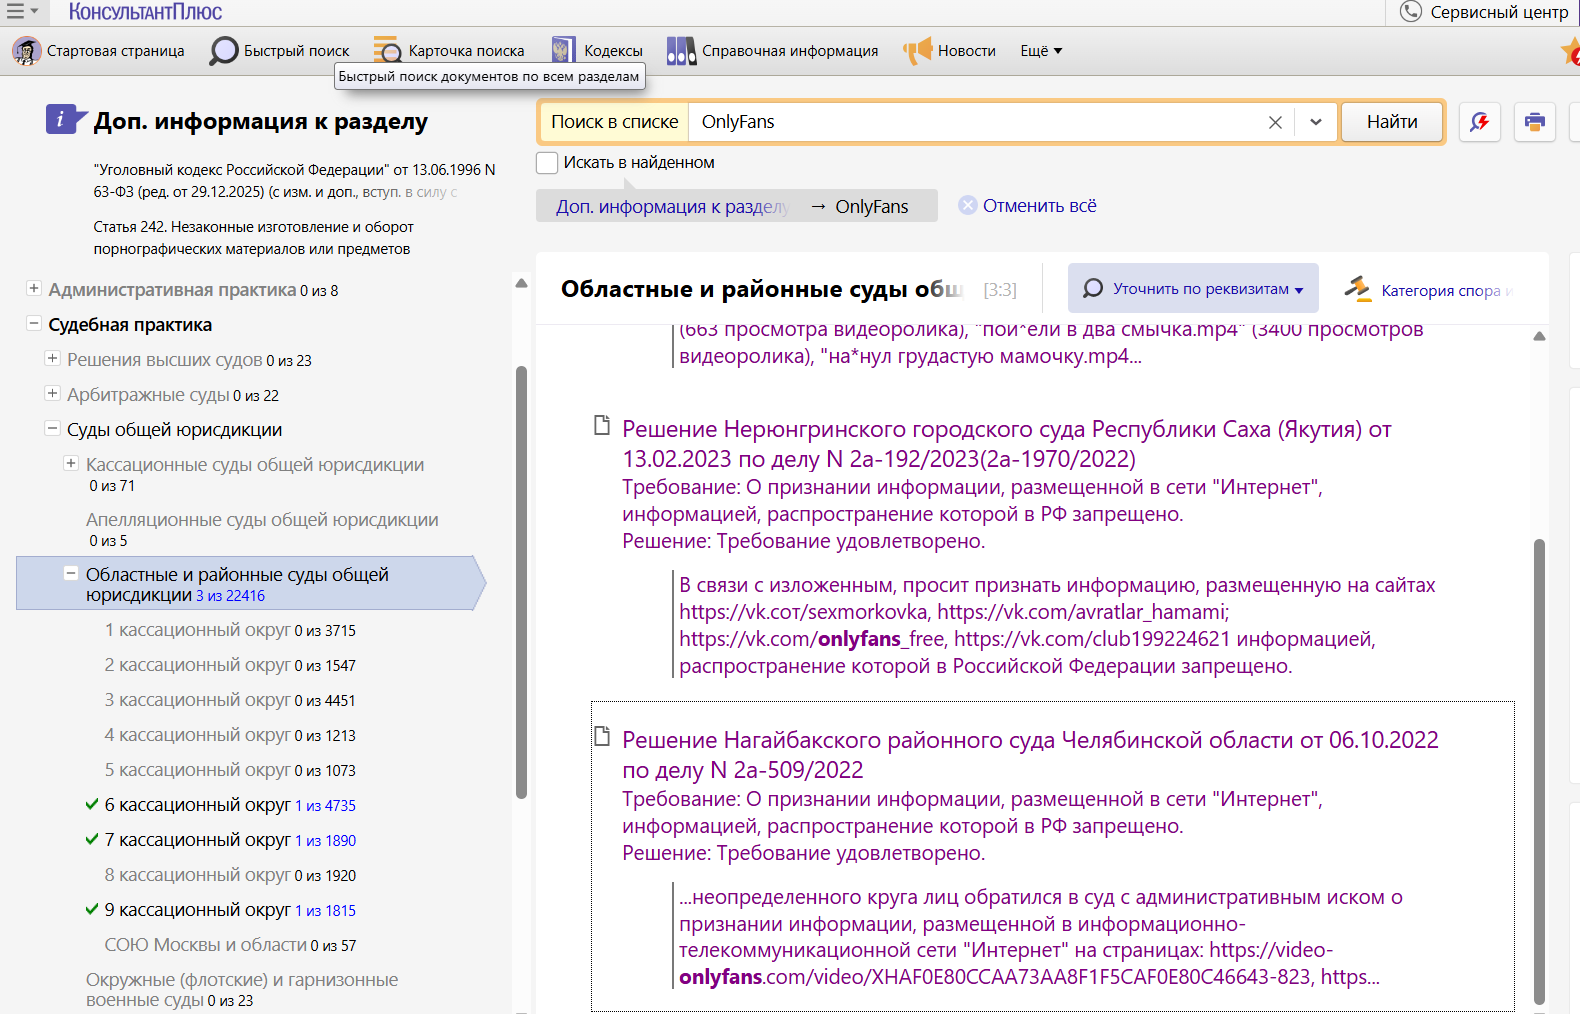Click the print icon button
This screenshot has width=1580, height=1014.
tap(1534, 122)
